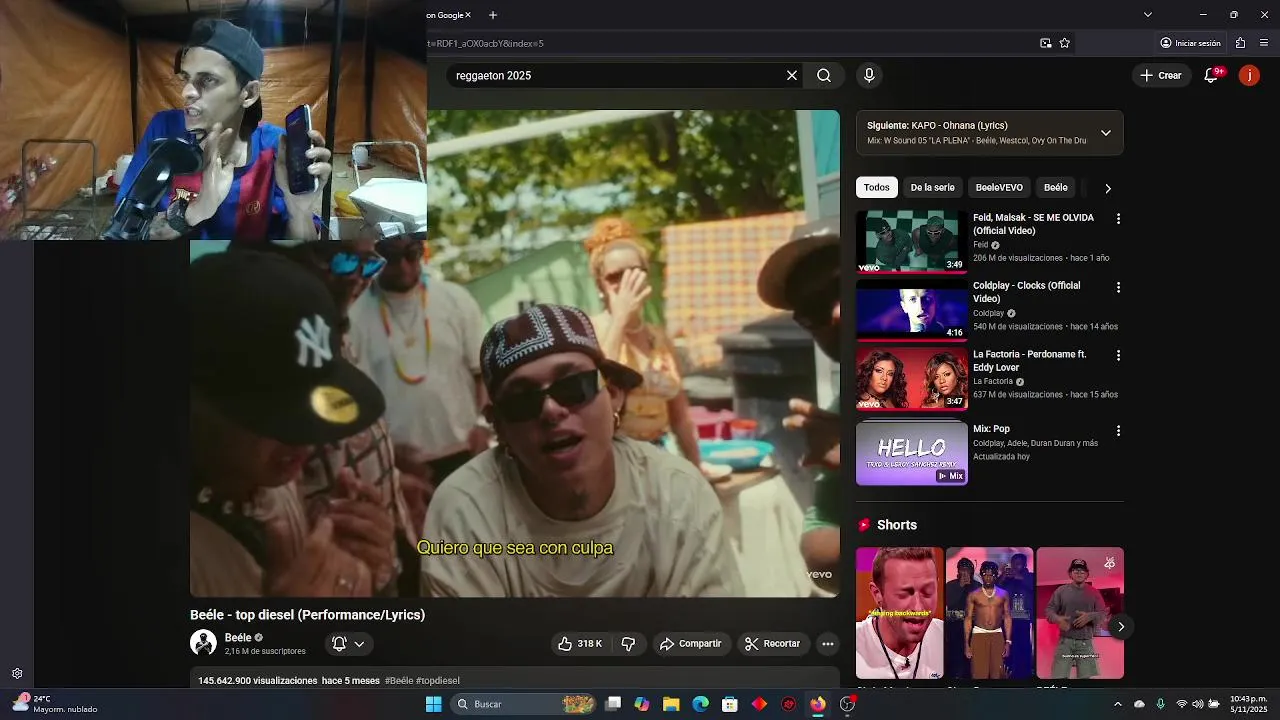Dislike the video with the thumbs-down
The image size is (1280, 720).
pyautogui.click(x=628, y=644)
